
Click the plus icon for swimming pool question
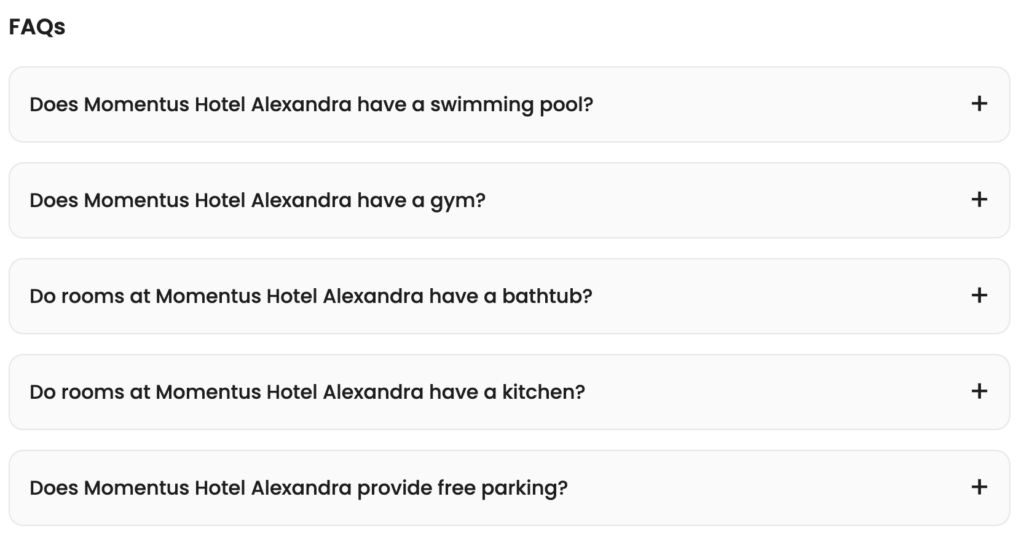[978, 104]
